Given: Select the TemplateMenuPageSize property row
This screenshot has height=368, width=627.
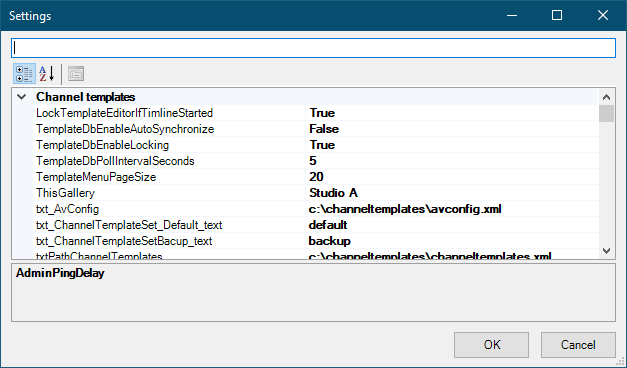Looking at the screenshot, I should click(x=315, y=177).
